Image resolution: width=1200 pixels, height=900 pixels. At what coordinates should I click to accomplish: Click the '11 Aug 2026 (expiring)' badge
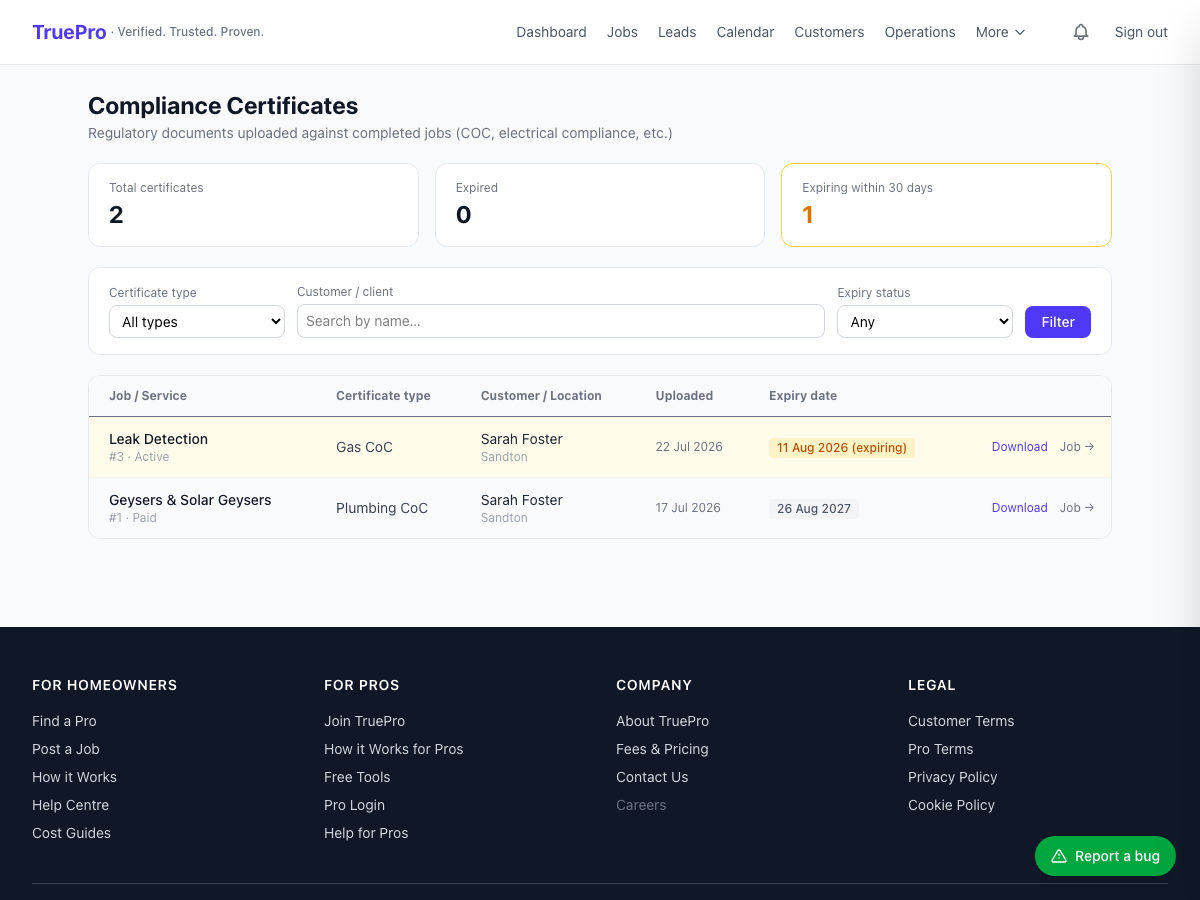tap(842, 448)
